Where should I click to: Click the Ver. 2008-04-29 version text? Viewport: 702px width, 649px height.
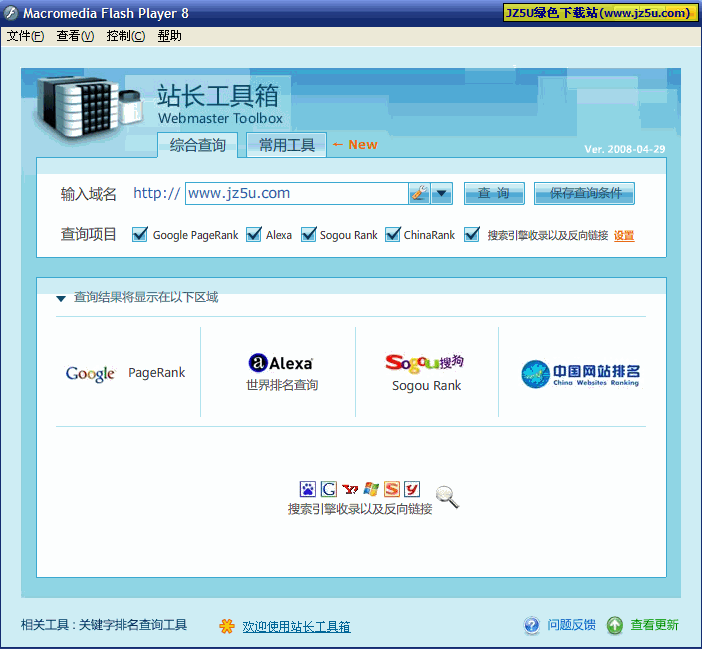(x=625, y=149)
